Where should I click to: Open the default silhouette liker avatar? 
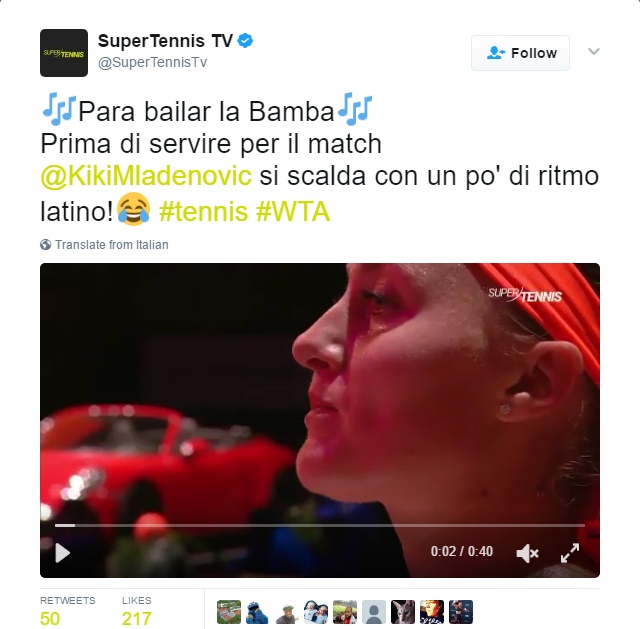373,612
